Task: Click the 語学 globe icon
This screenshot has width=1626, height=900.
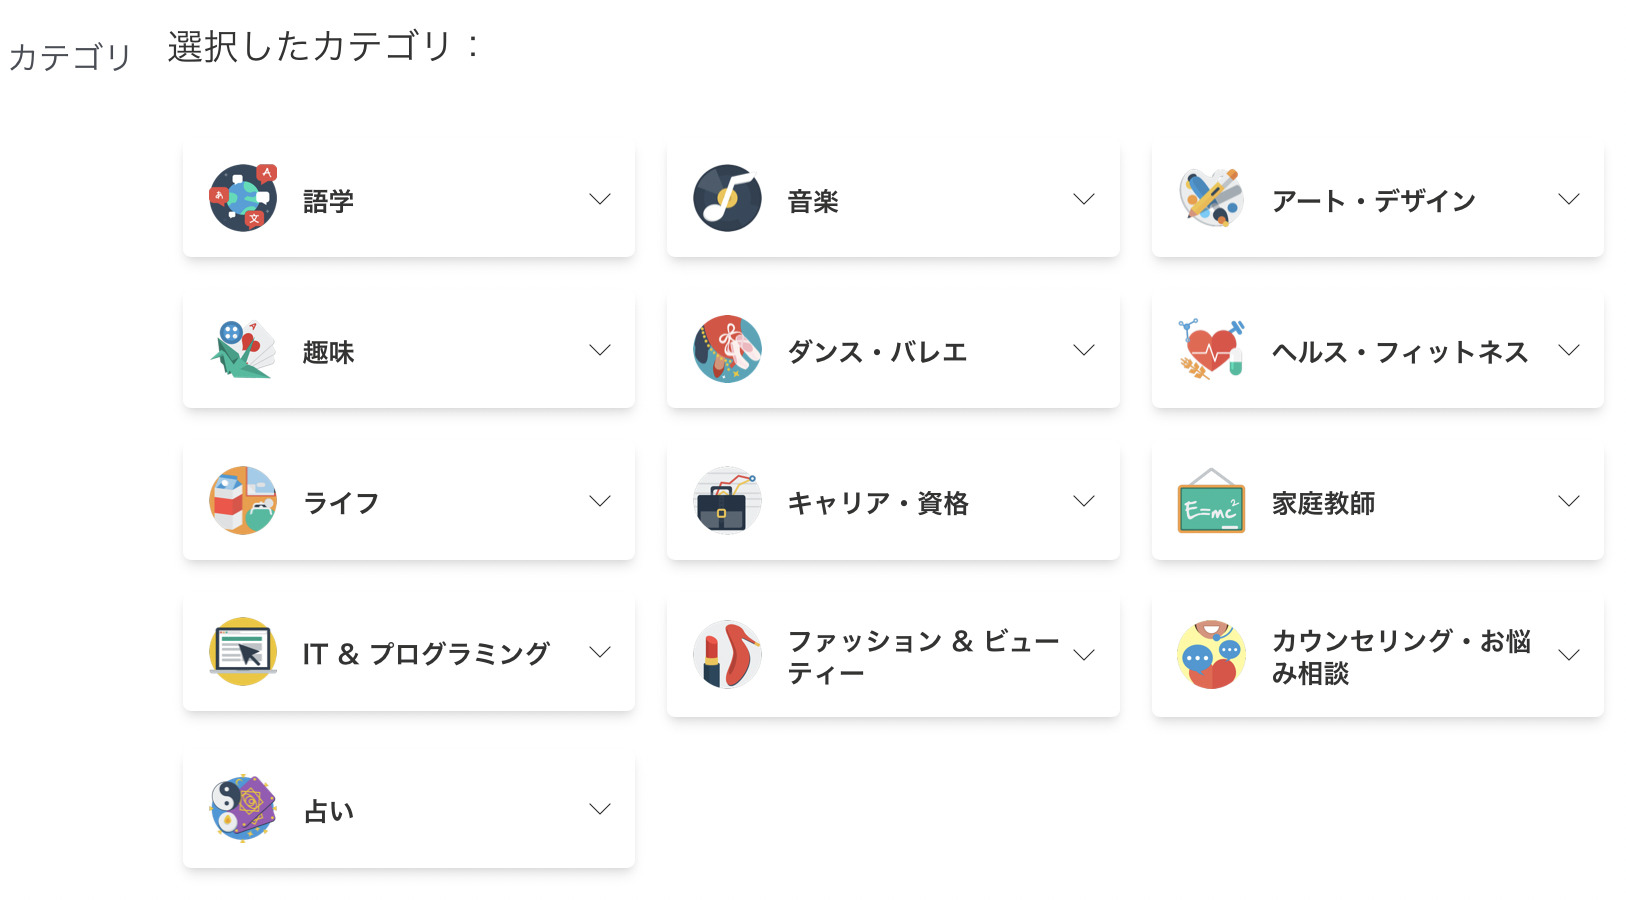Action: click(243, 198)
